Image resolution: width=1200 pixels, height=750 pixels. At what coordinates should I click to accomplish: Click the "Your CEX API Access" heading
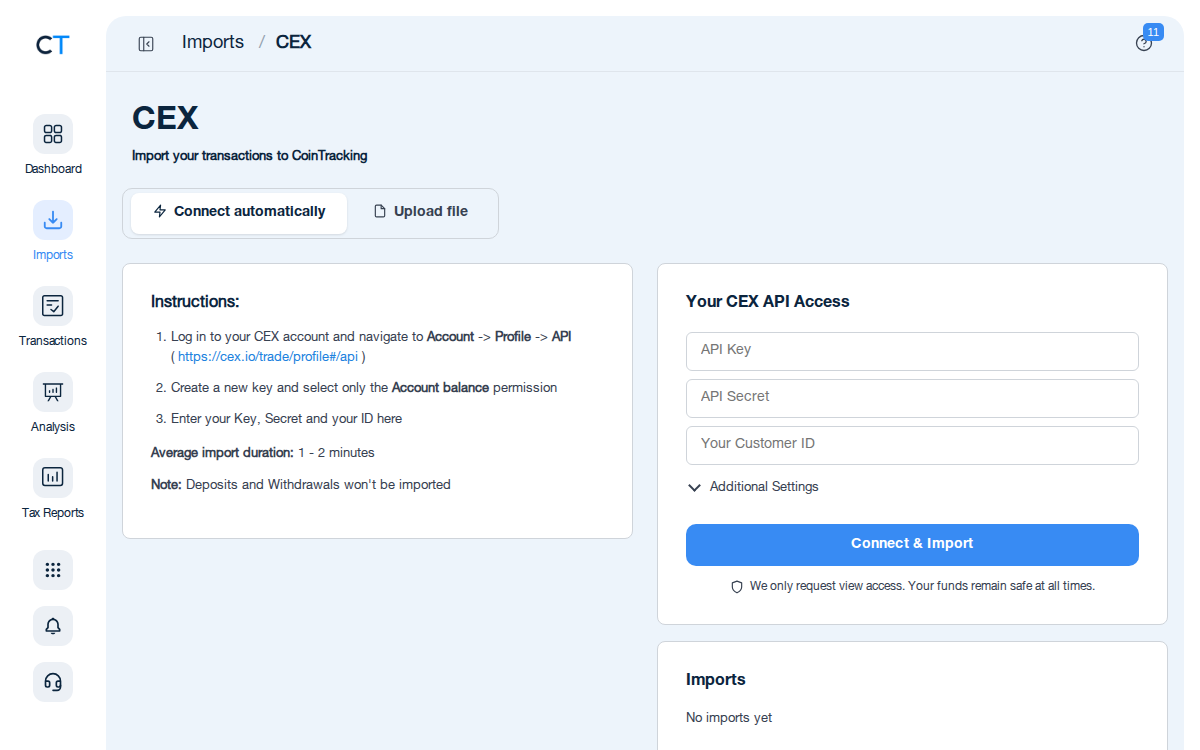click(768, 301)
